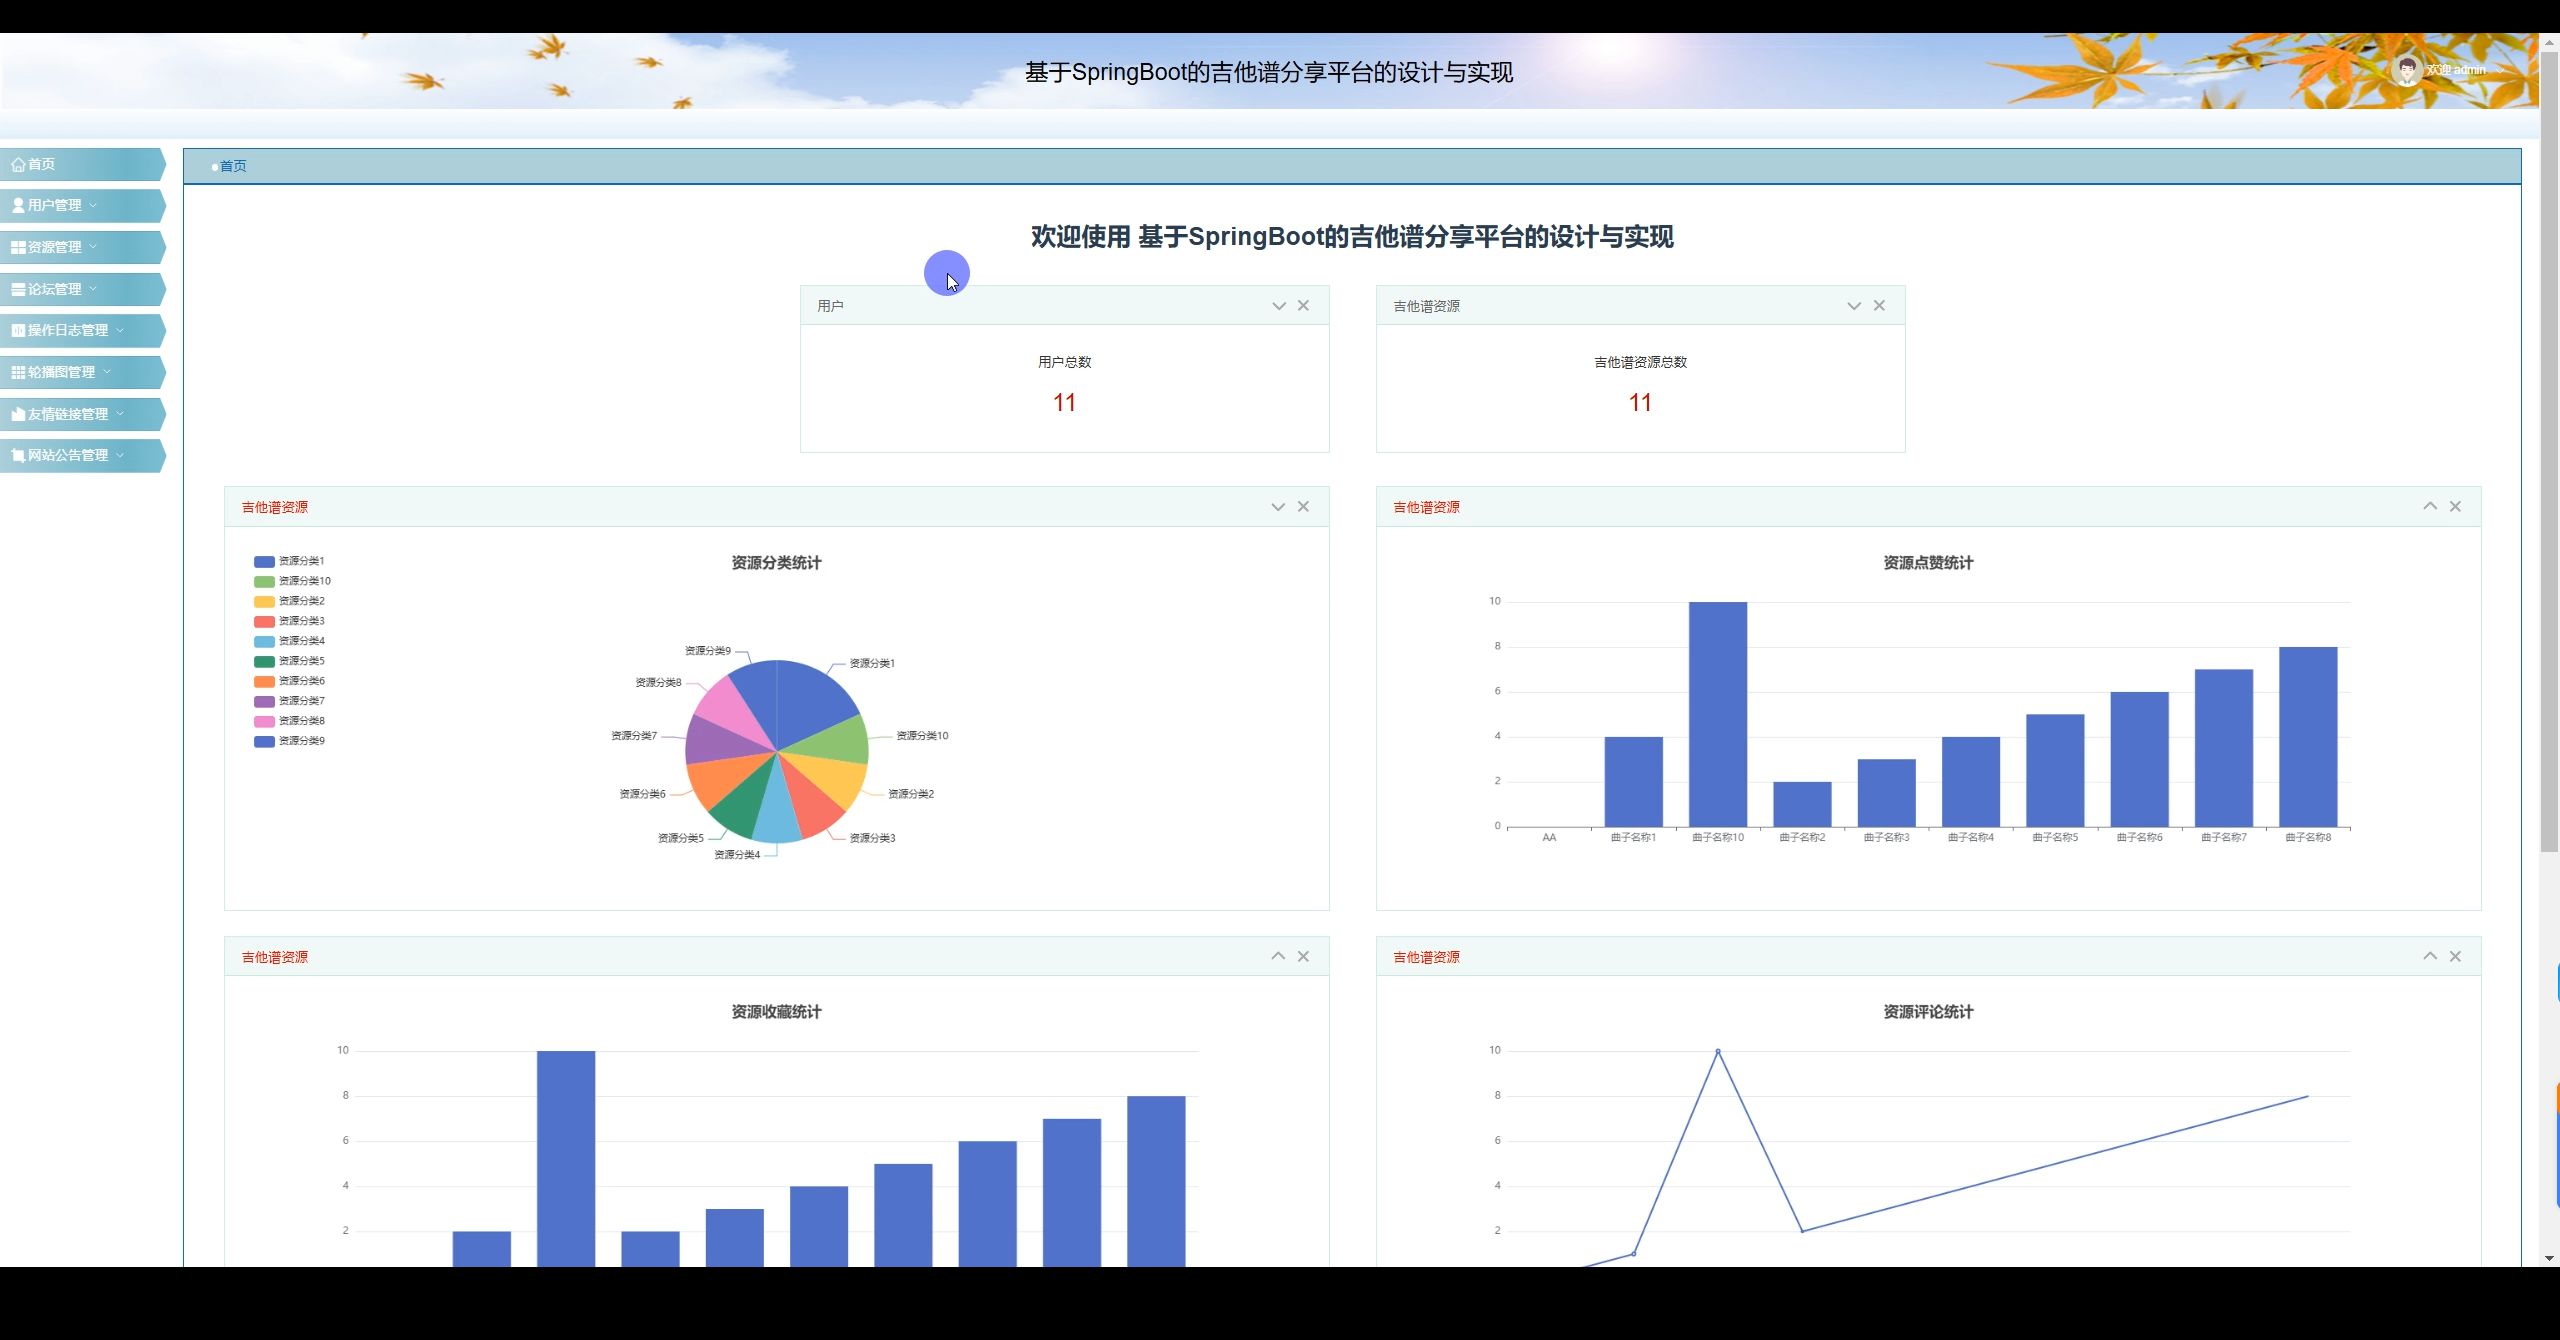Screen dimensions: 2560x1340
Task: Click the 曲子名称10 bar in likes chart
Action: (1717, 715)
